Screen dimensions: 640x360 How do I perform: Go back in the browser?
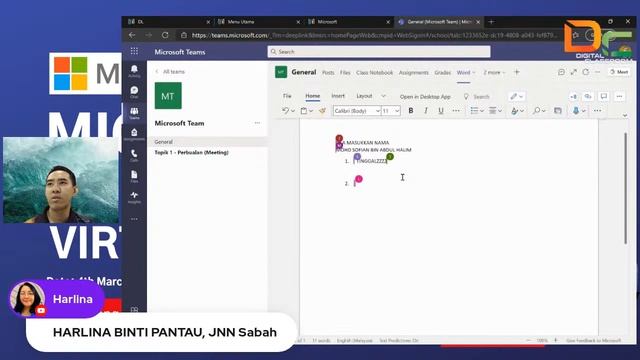click(x=132, y=35)
